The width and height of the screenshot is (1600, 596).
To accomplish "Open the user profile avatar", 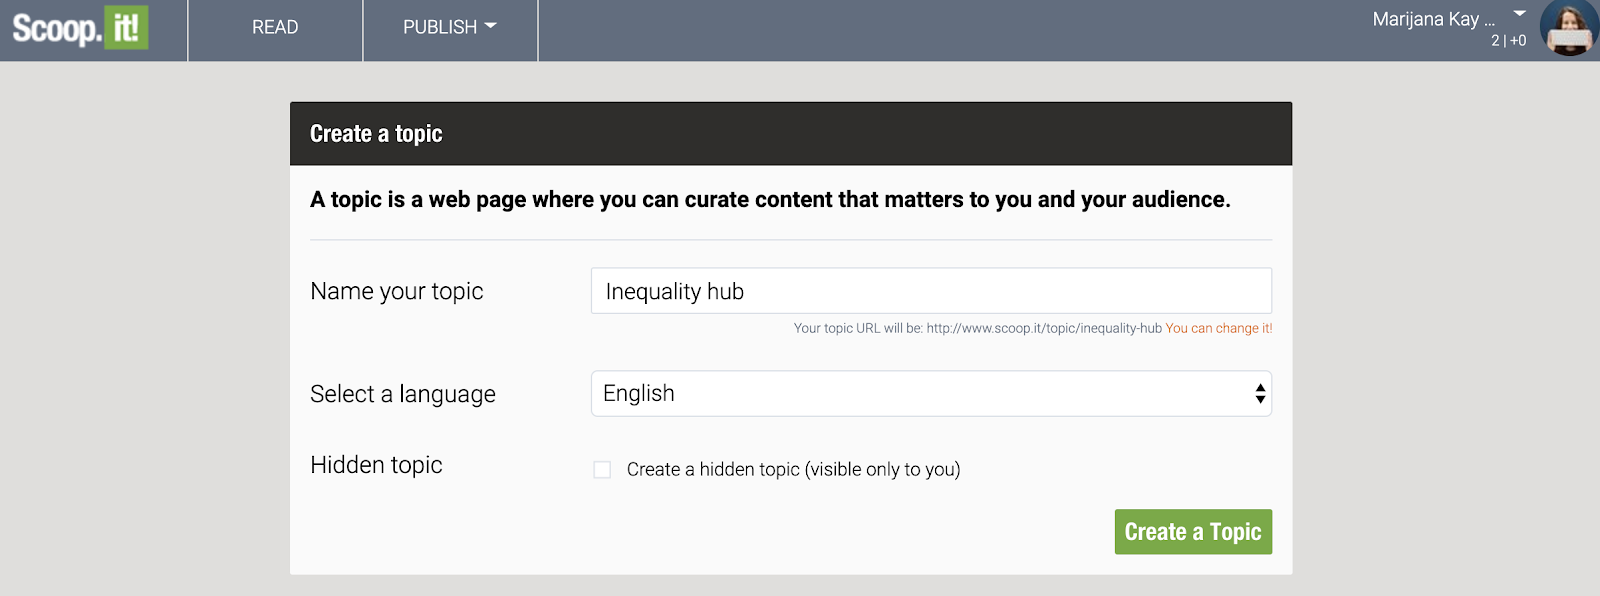I will point(1569,28).
